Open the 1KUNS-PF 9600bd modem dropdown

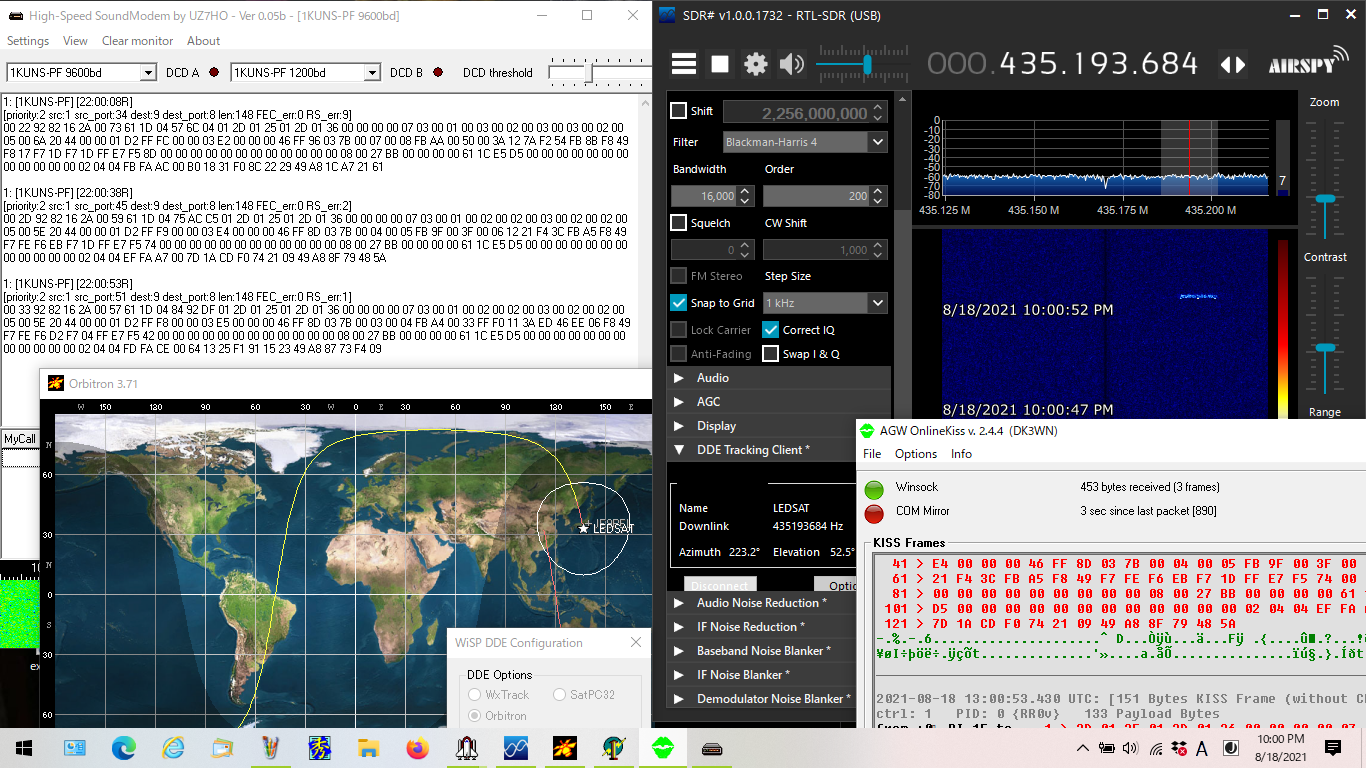[x=148, y=72]
